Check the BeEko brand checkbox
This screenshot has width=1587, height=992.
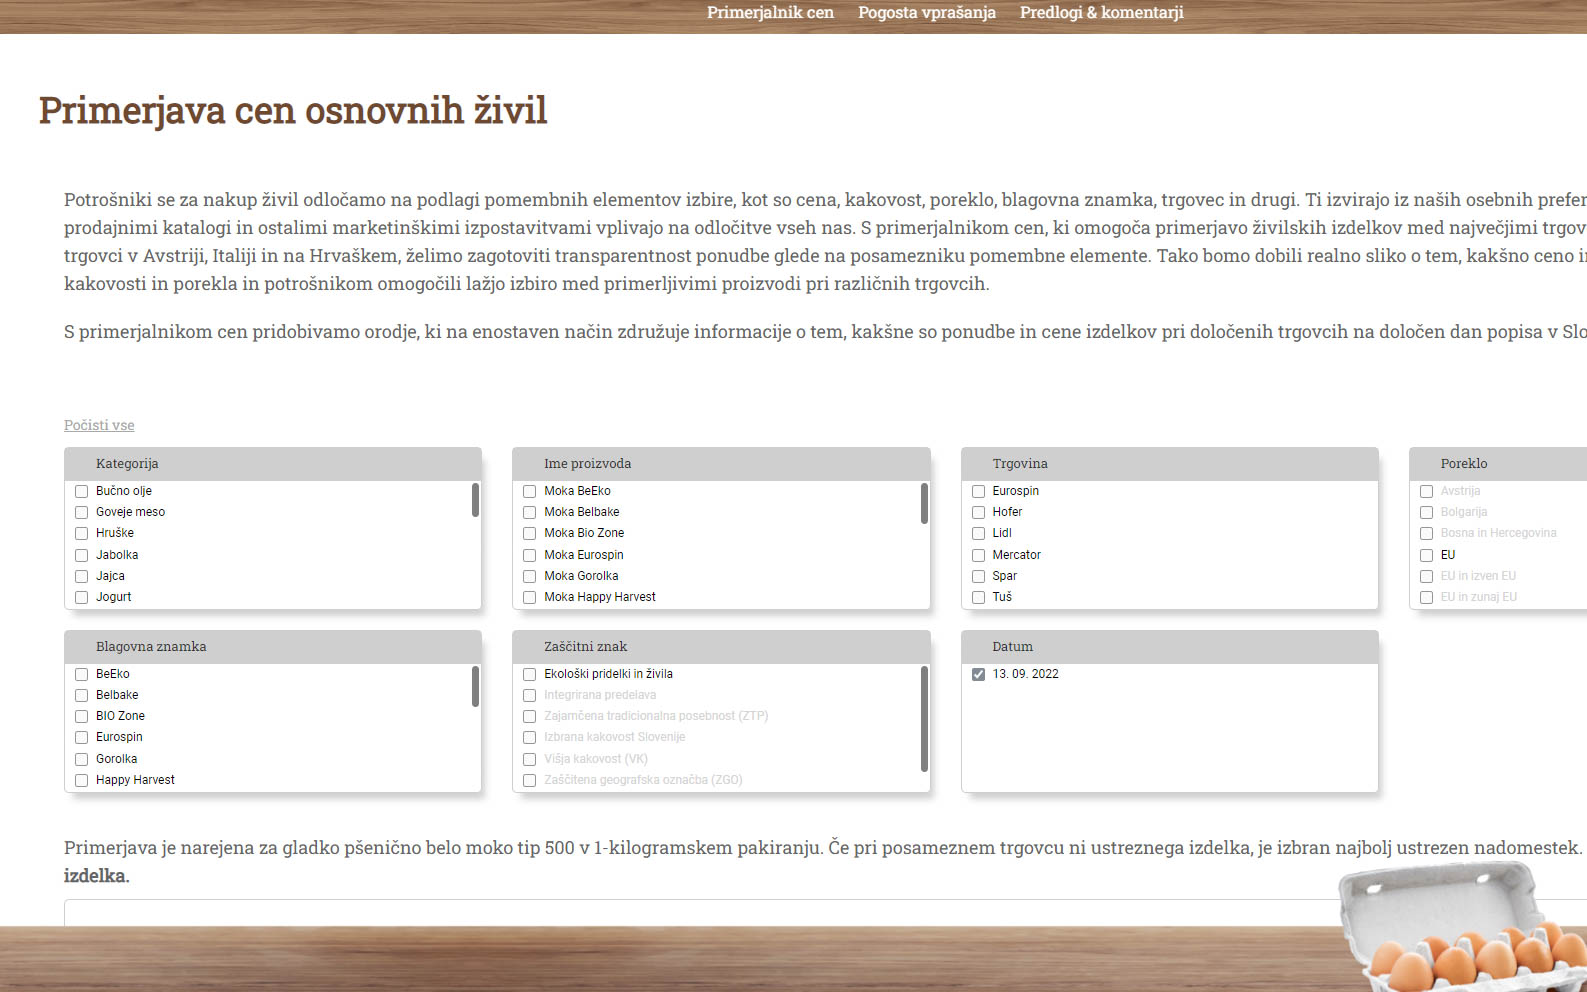click(82, 674)
